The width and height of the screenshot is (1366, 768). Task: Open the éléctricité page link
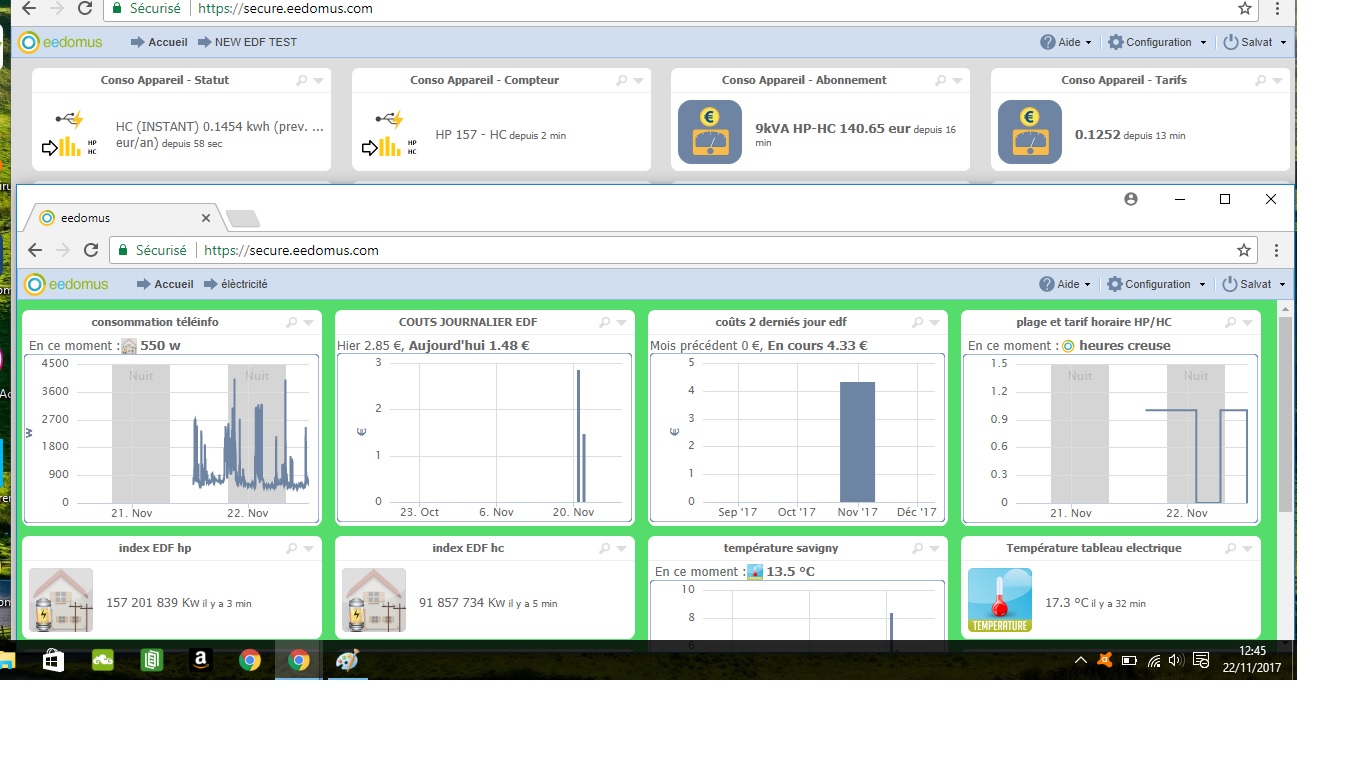pyautogui.click(x=236, y=284)
